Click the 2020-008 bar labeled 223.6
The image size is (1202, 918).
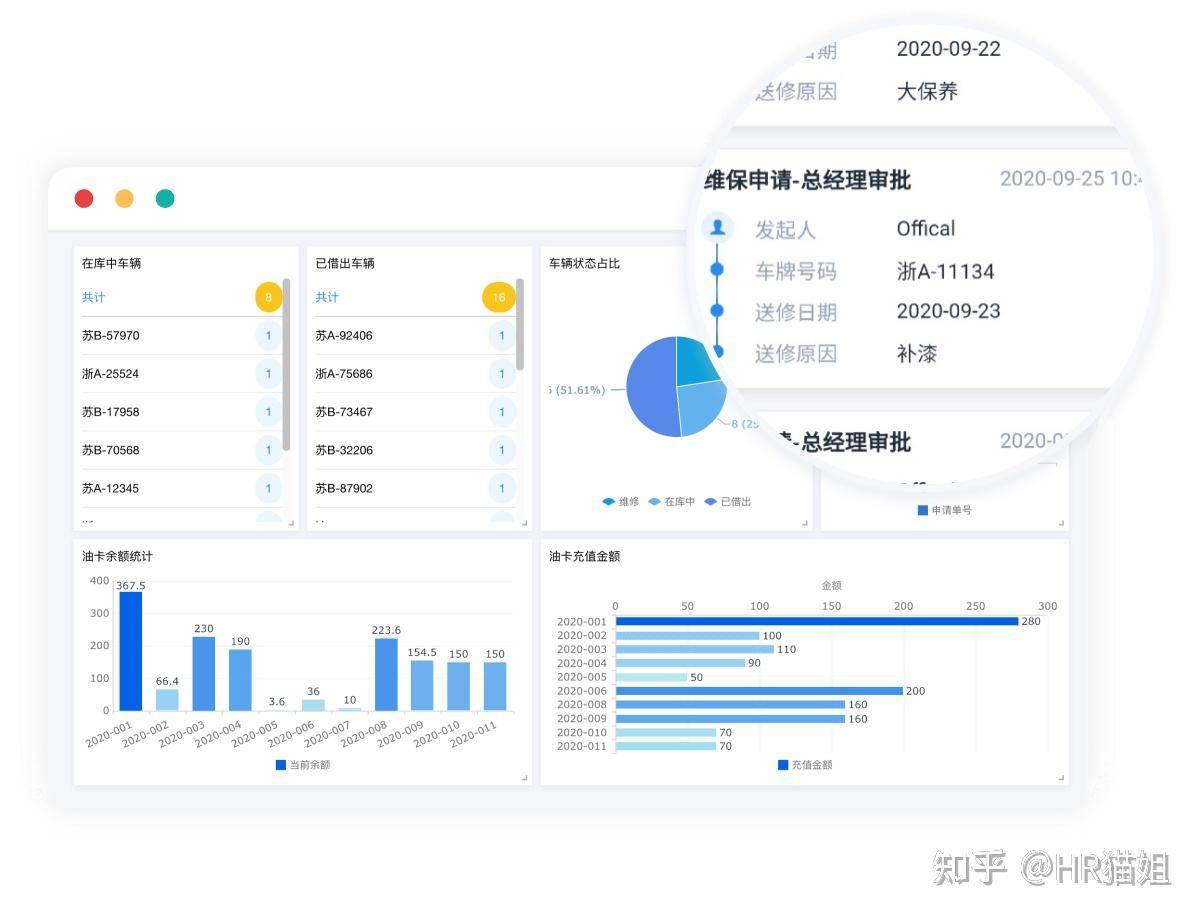point(386,674)
